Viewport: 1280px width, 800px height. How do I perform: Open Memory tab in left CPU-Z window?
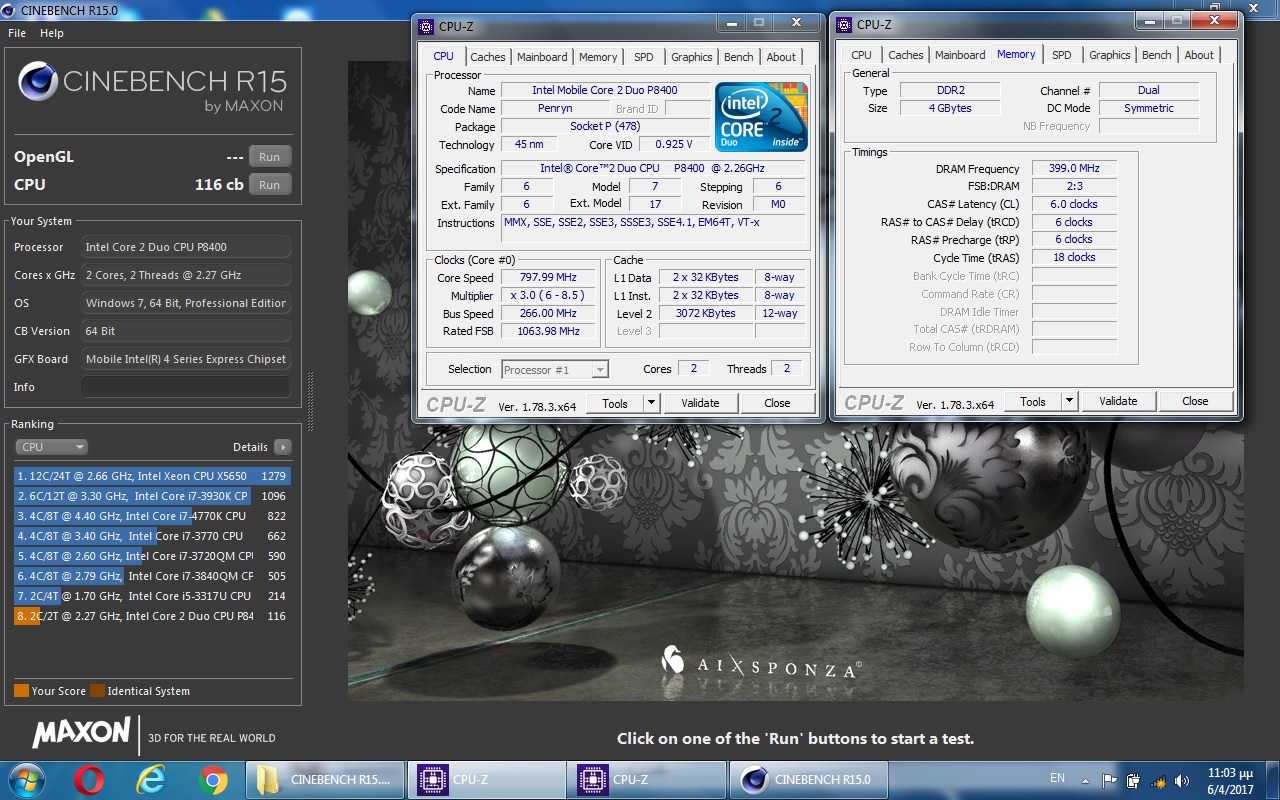[598, 57]
